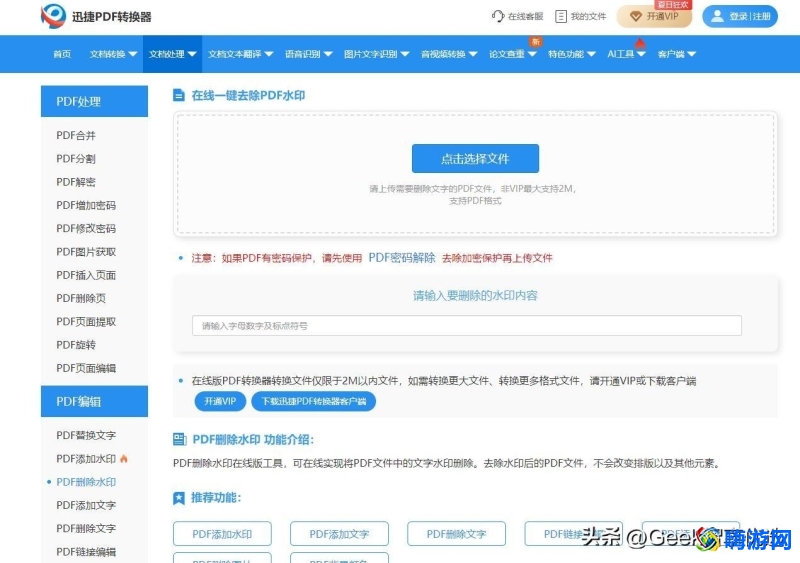Open 我的文件 in the header

[581, 16]
